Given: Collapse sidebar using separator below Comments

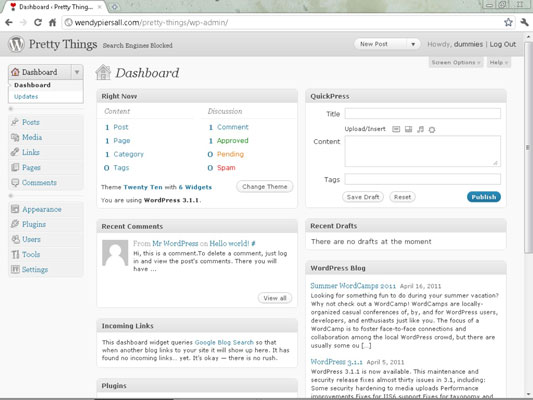Looking at the screenshot, I should pos(46,196).
